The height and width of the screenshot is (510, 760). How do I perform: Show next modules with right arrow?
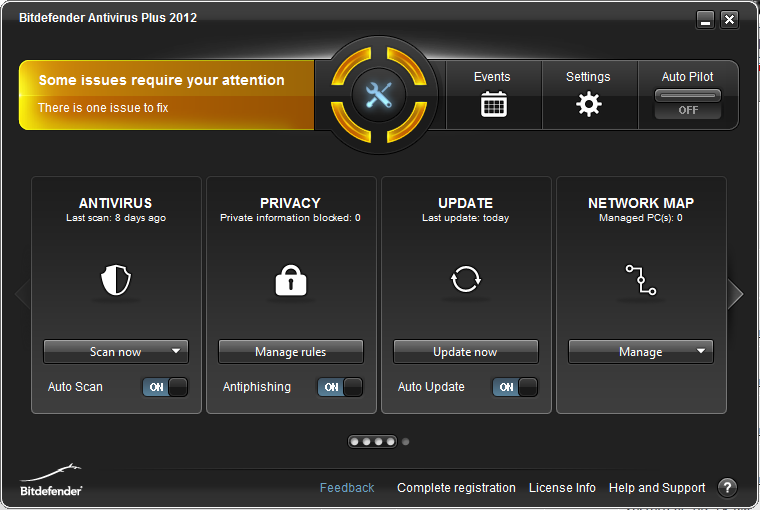[x=735, y=294]
